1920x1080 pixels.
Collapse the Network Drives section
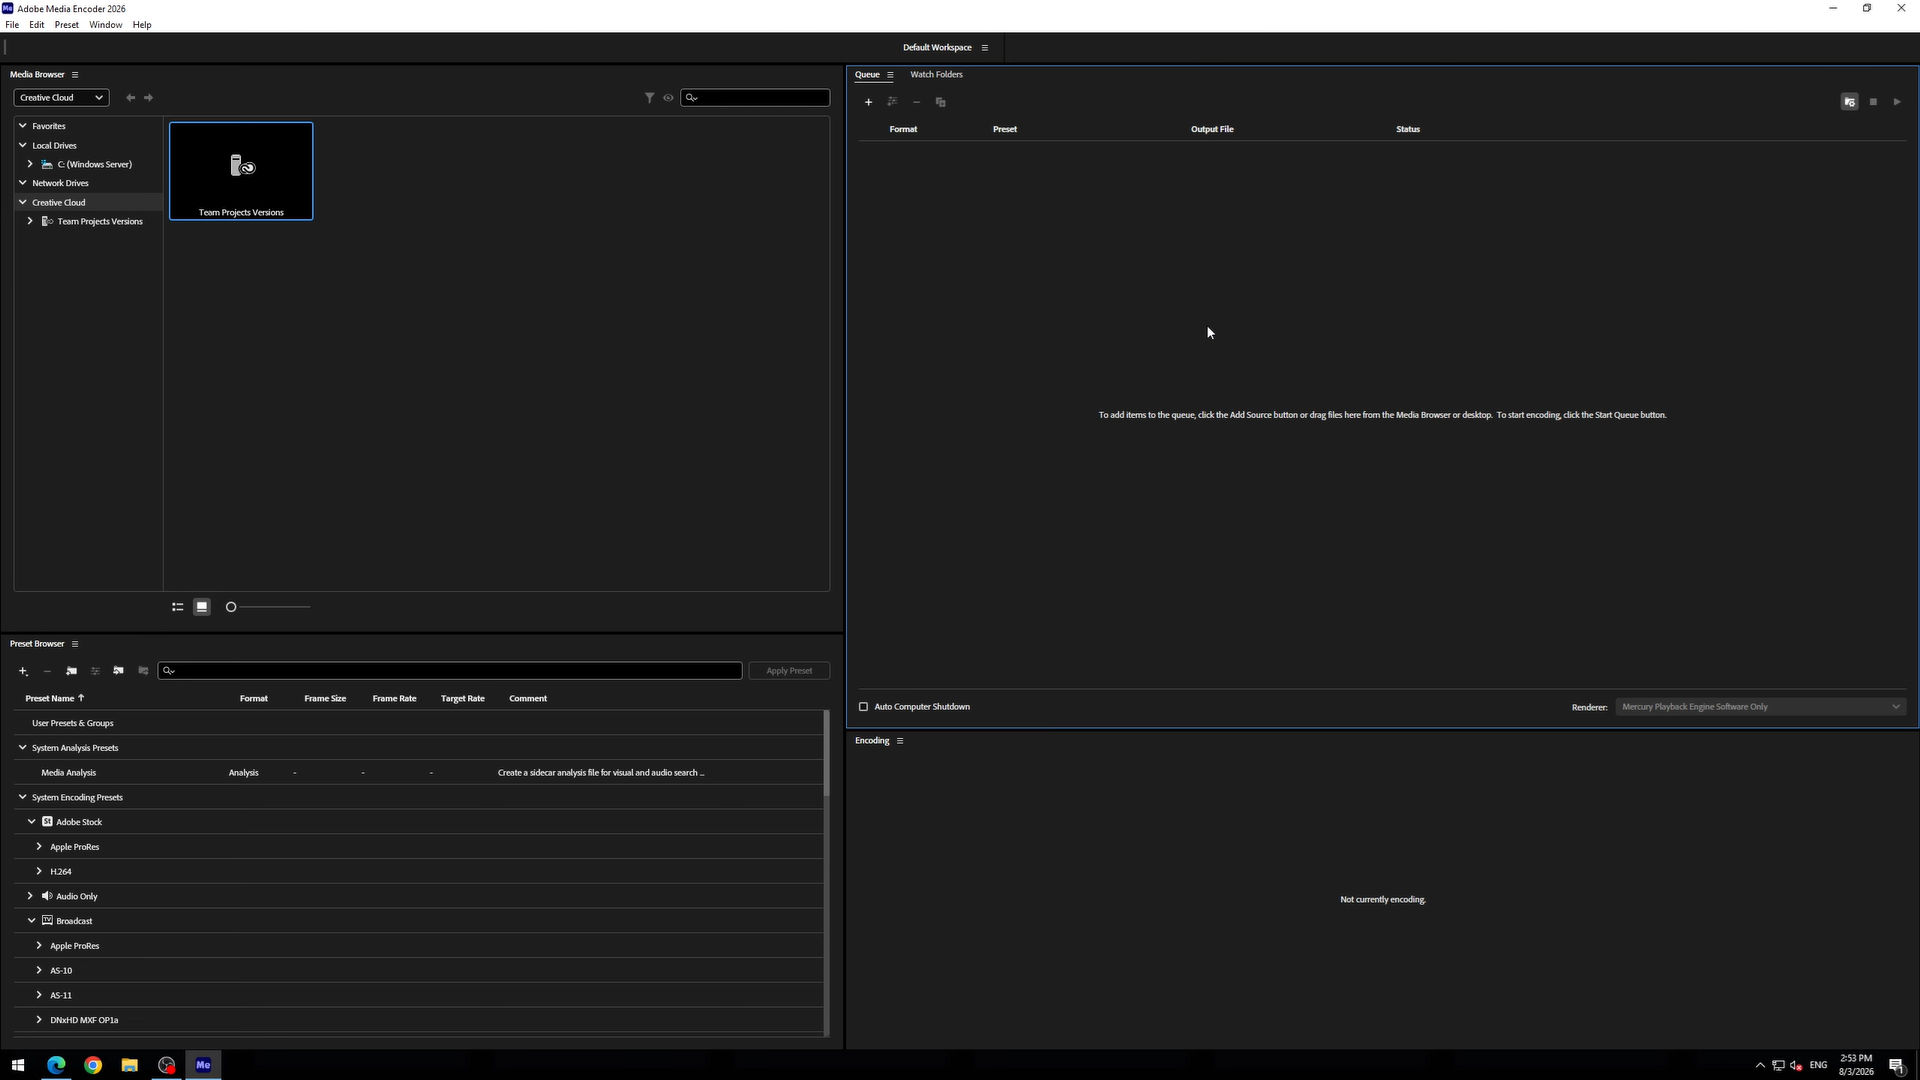[23, 183]
